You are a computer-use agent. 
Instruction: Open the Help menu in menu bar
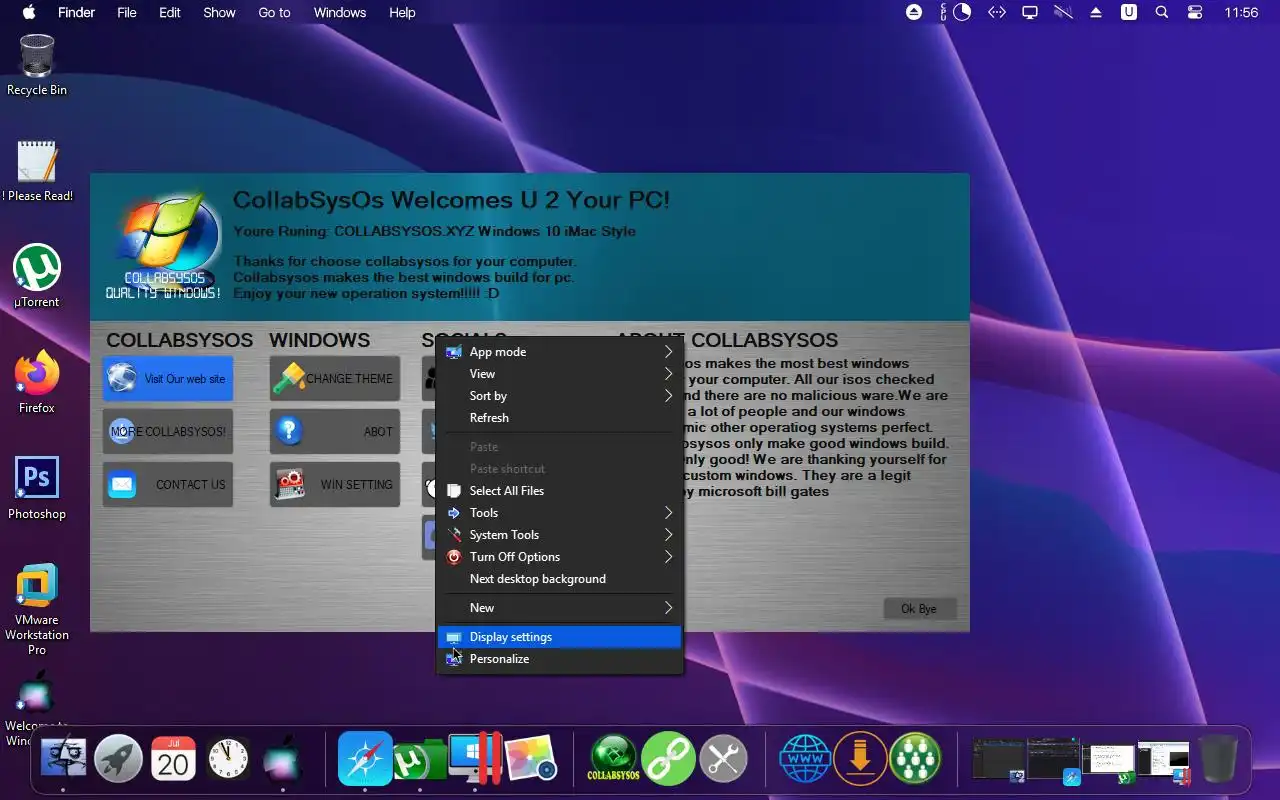click(402, 12)
